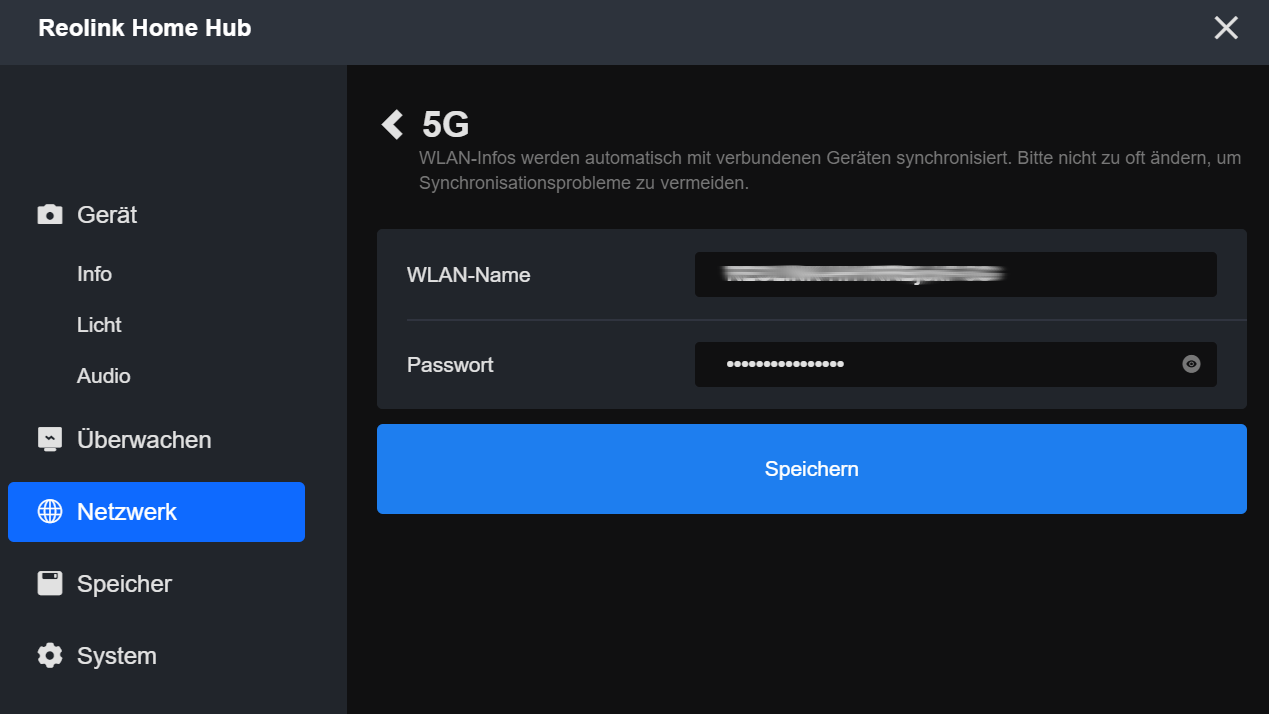Open the Info submenu item
This screenshot has width=1269, height=714.
[x=94, y=274]
